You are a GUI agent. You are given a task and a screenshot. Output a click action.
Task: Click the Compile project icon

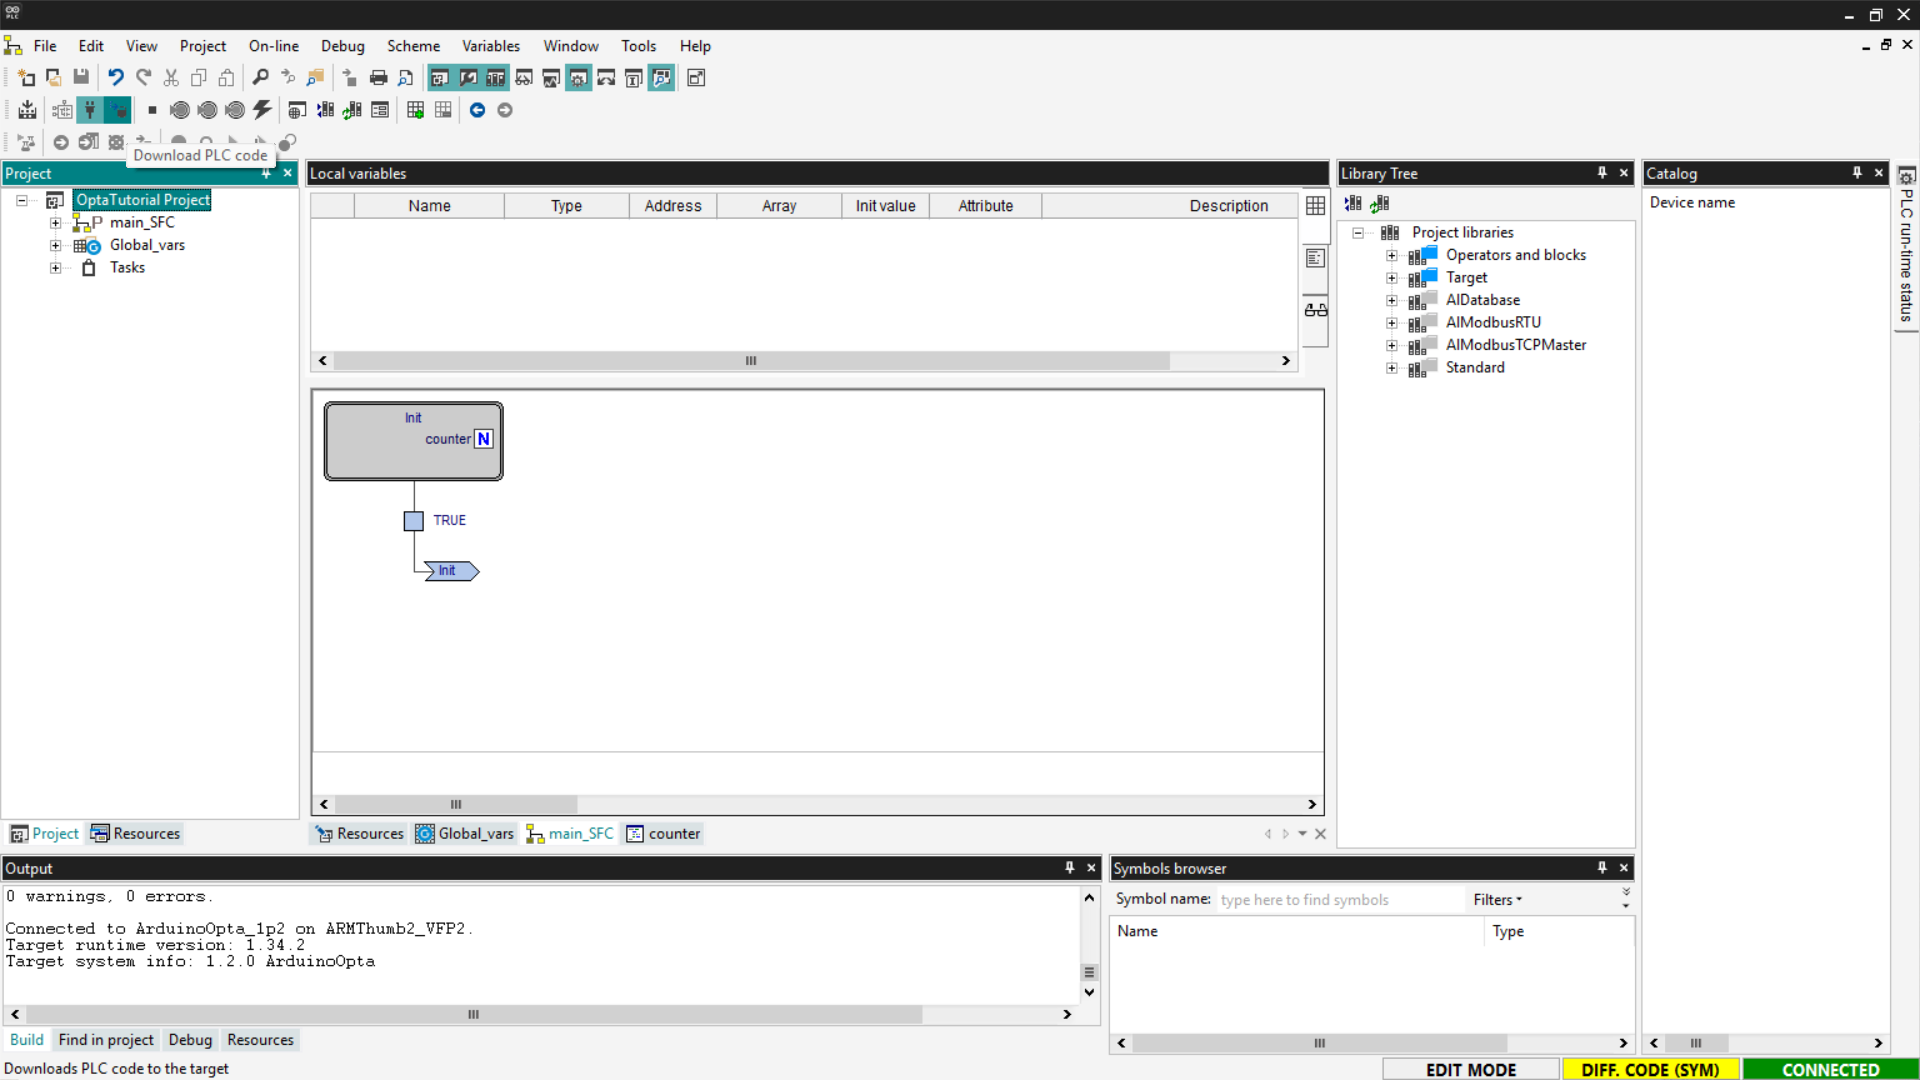[x=27, y=110]
